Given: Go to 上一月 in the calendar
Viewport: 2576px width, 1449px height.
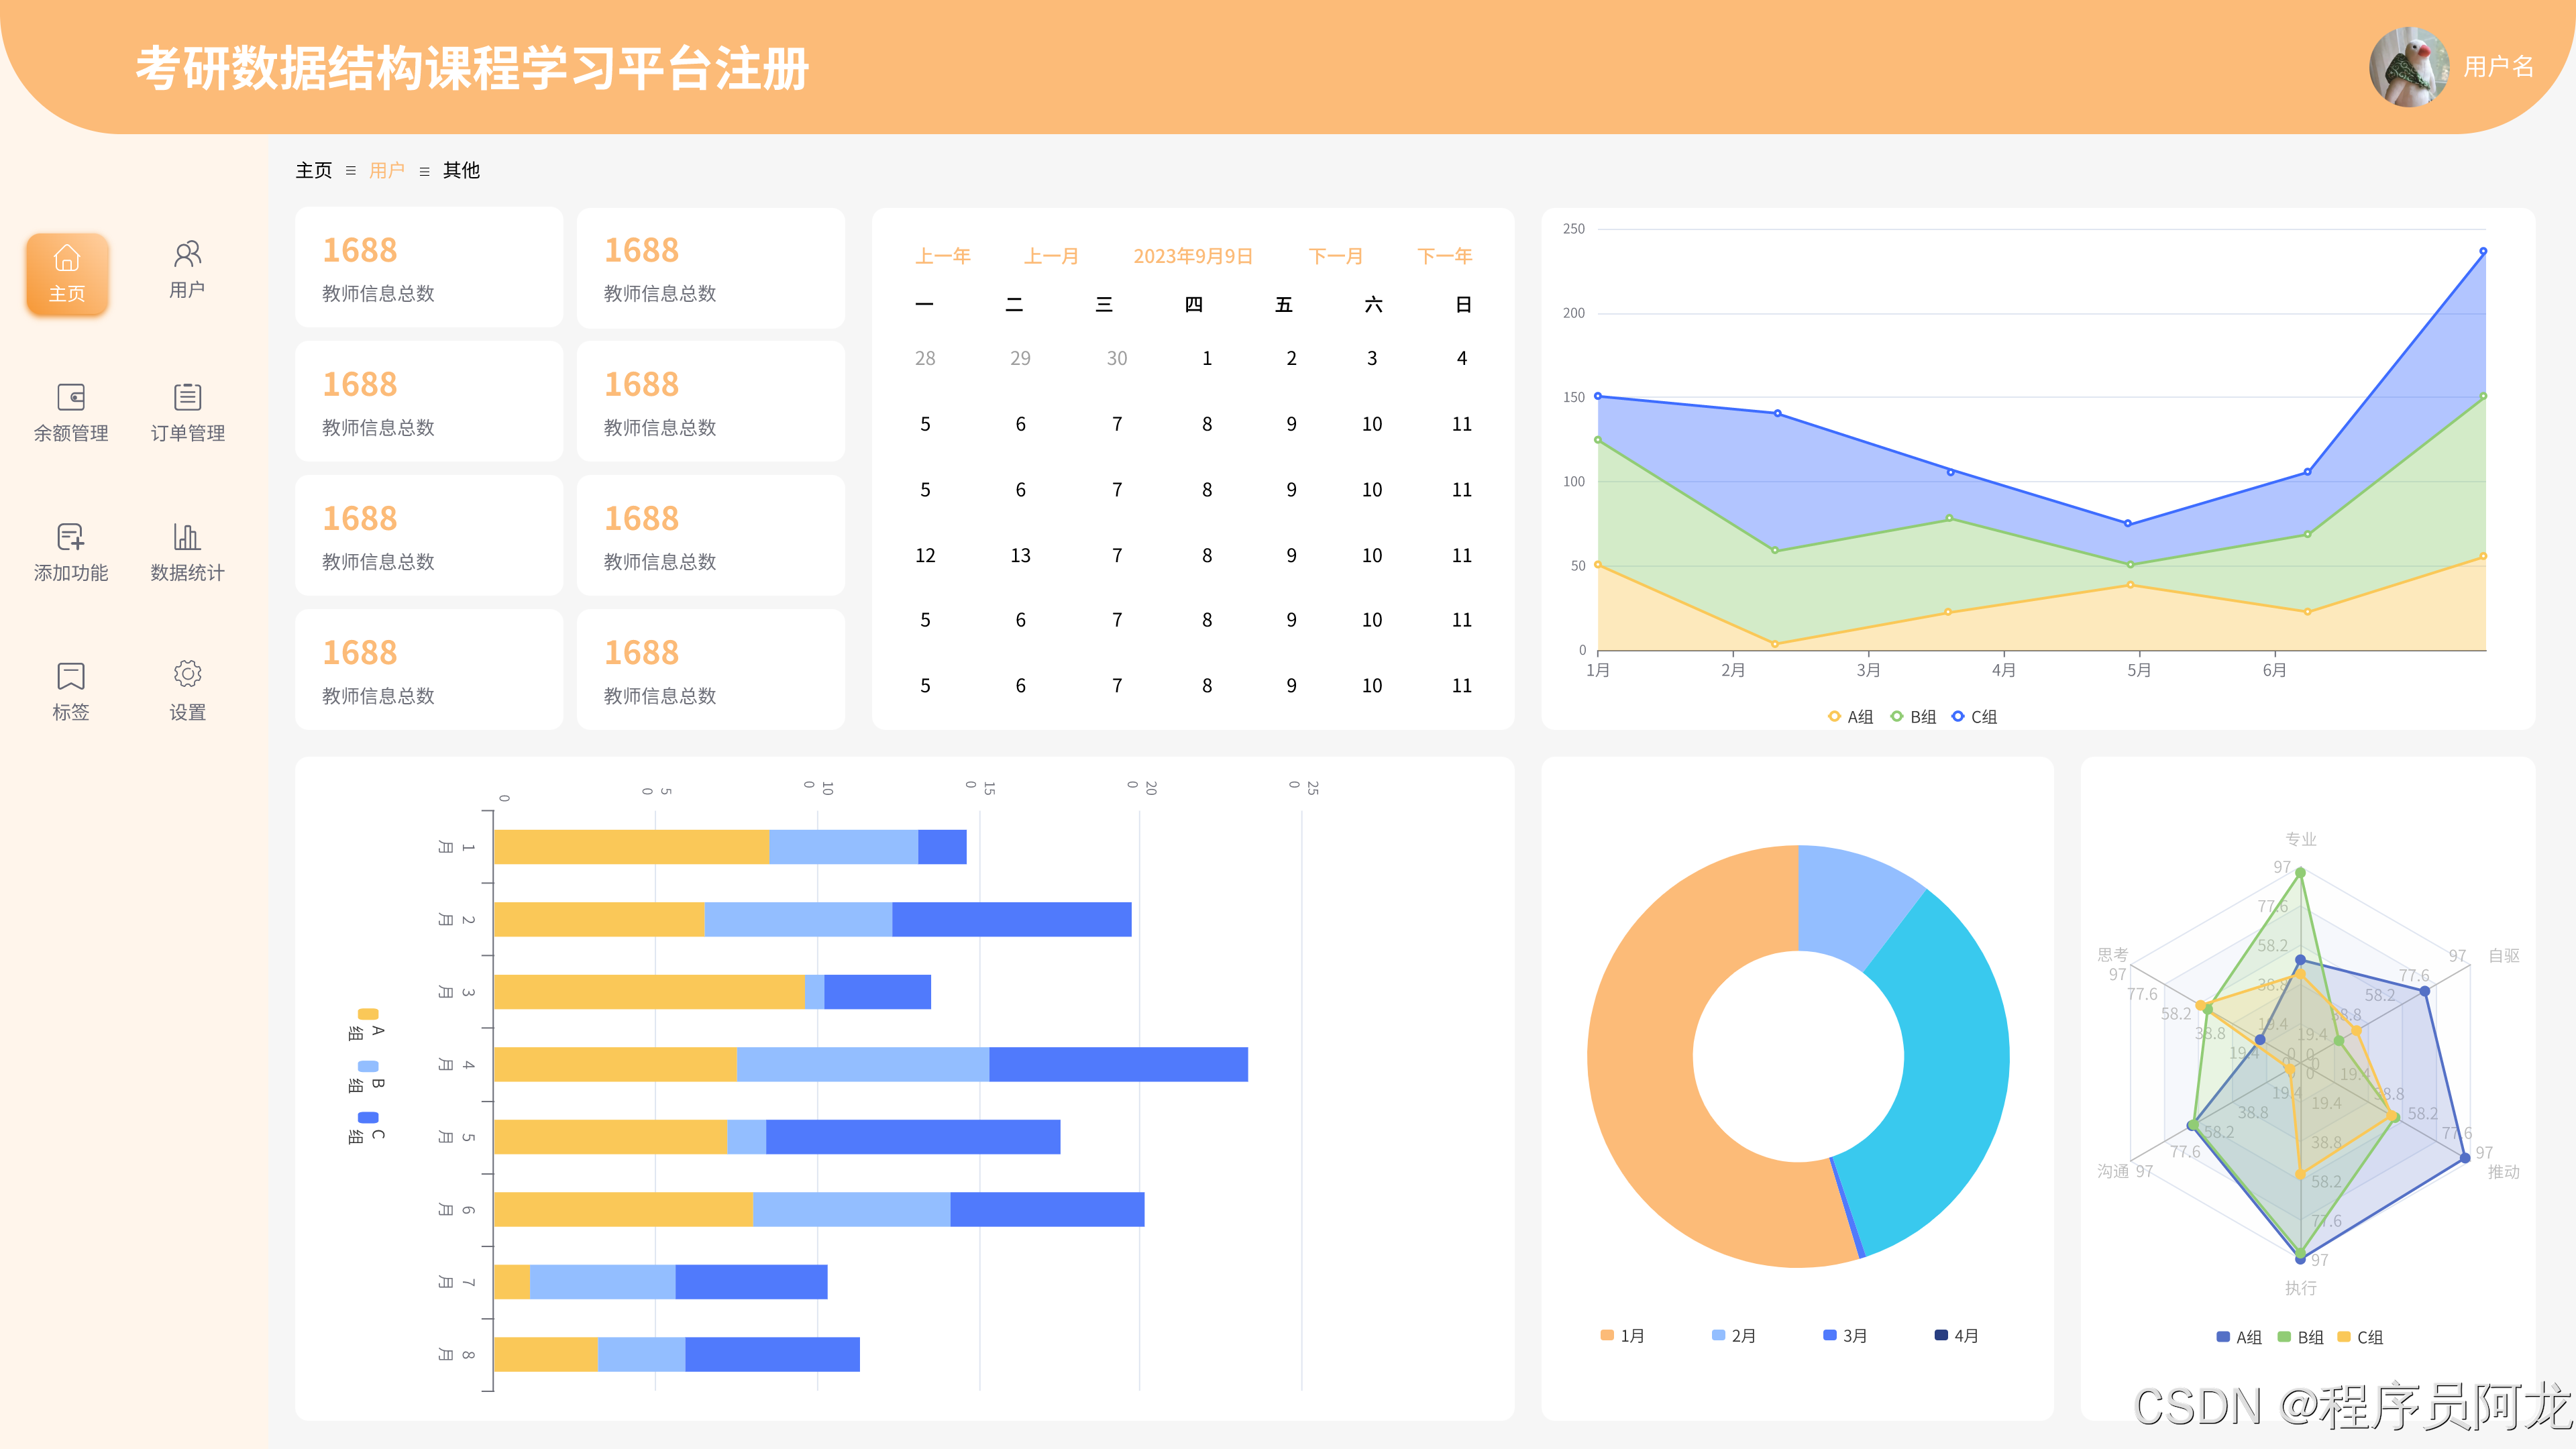Looking at the screenshot, I should (x=1050, y=256).
